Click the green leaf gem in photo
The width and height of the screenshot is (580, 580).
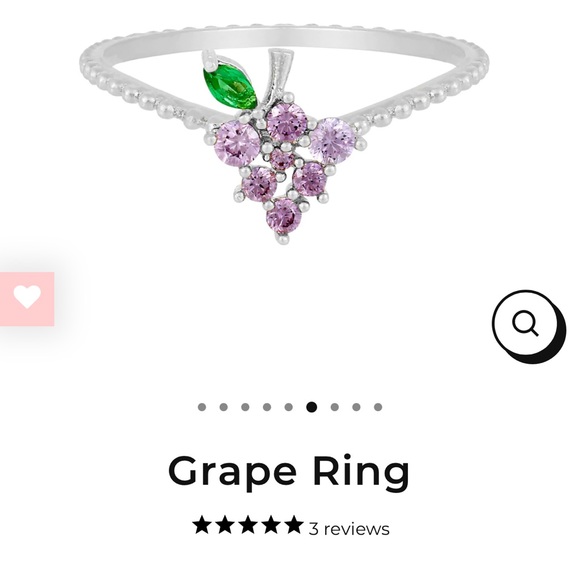click(230, 86)
